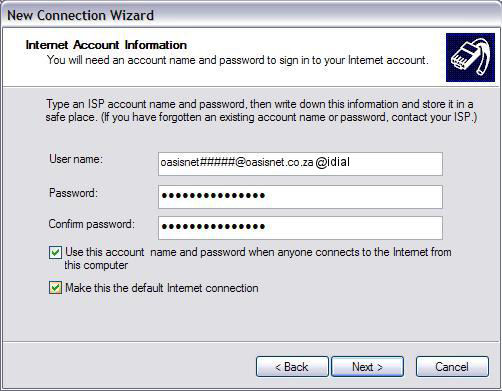The height and width of the screenshot is (391, 502).
Task: Go to previous step with Back button
Action: pyautogui.click(x=292, y=367)
